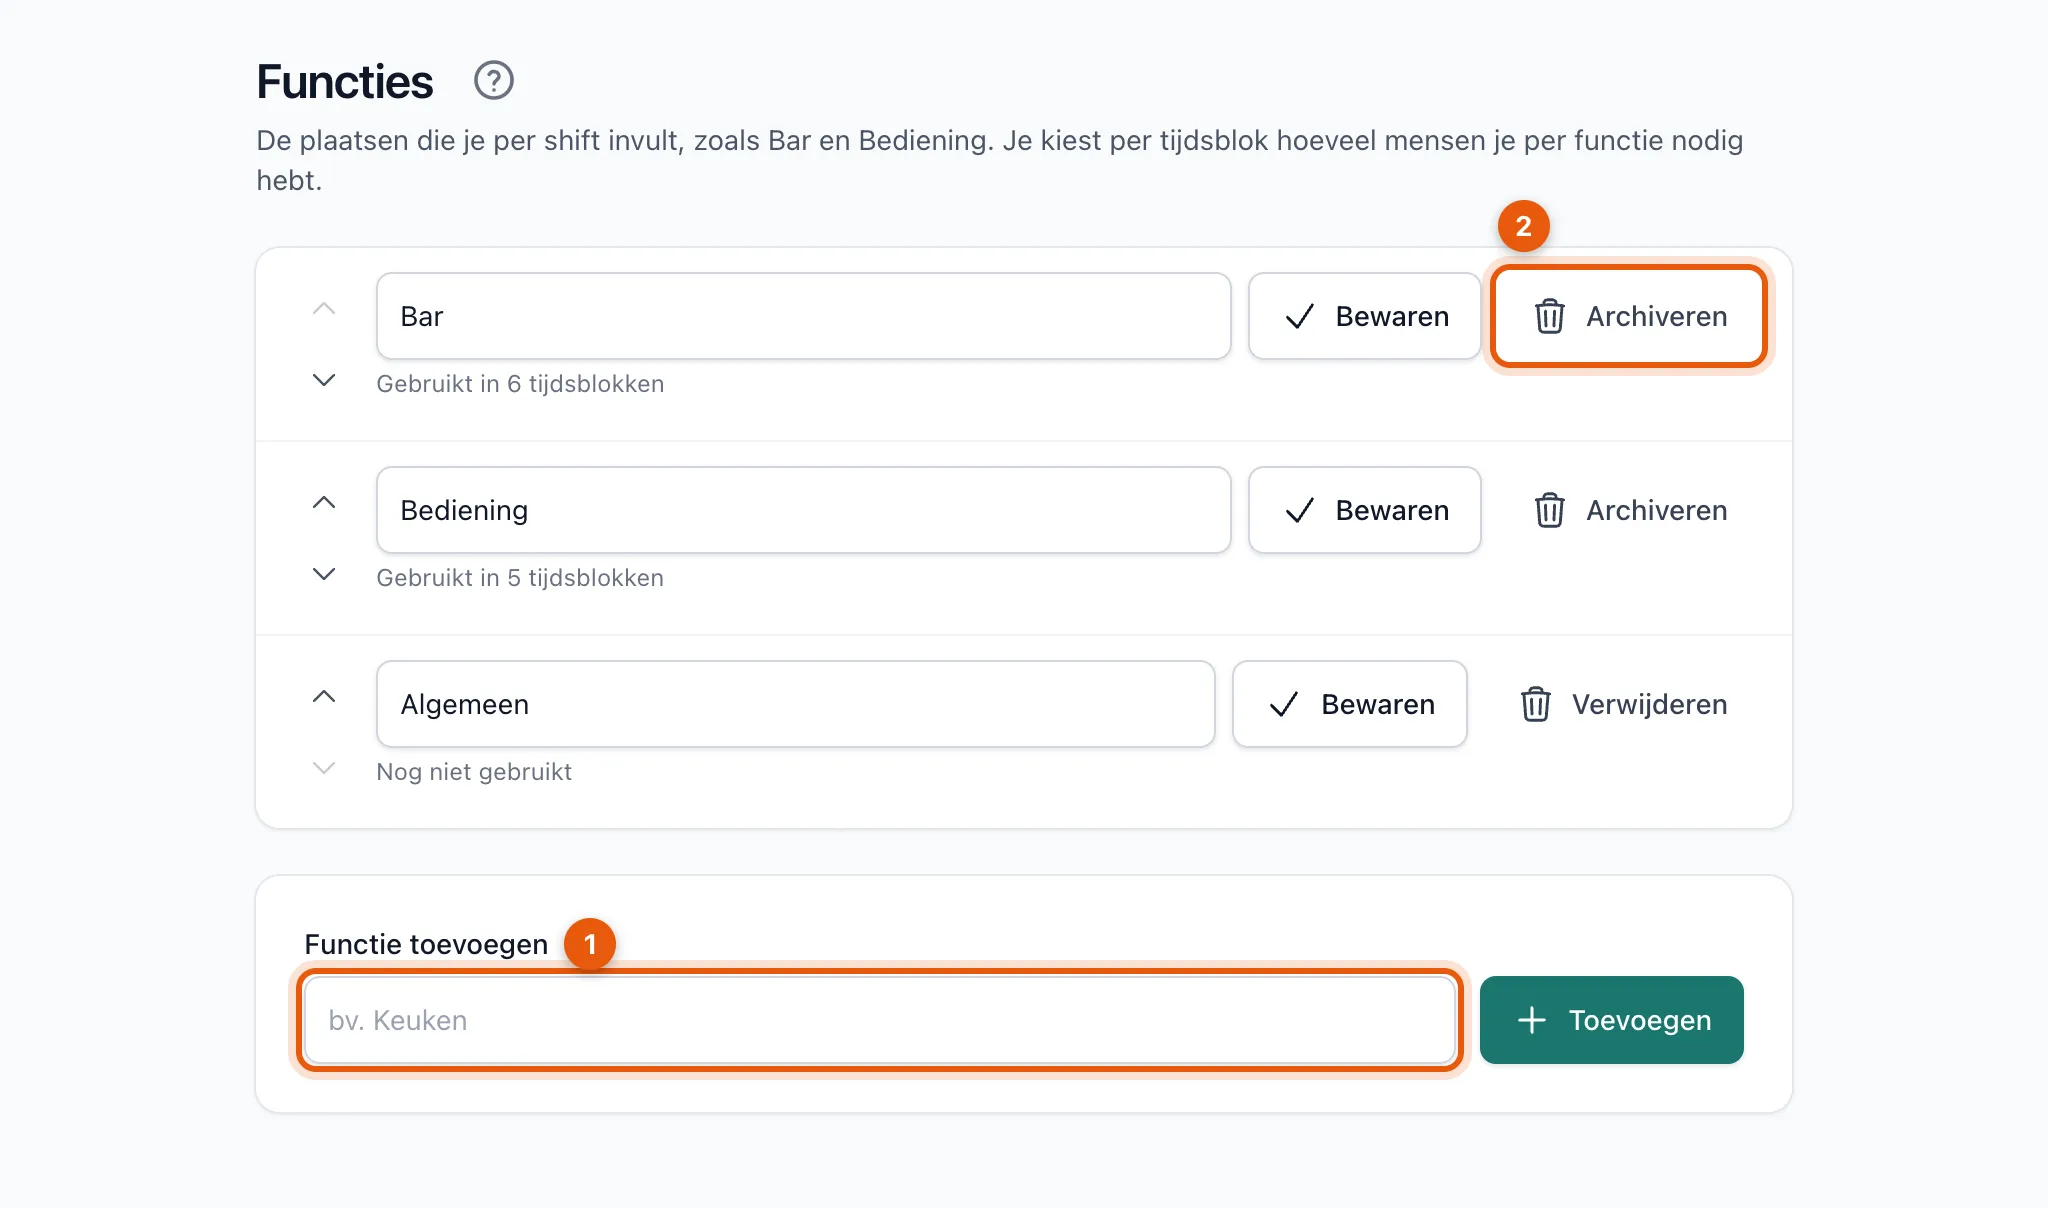Image resolution: width=2048 pixels, height=1208 pixels.
Task: Save the Bar function with Bewaren
Action: [x=1365, y=316]
